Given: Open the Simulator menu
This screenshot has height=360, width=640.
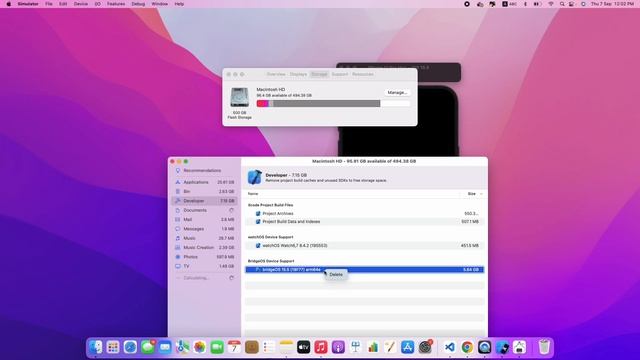Looking at the screenshot, I should [x=28, y=4].
